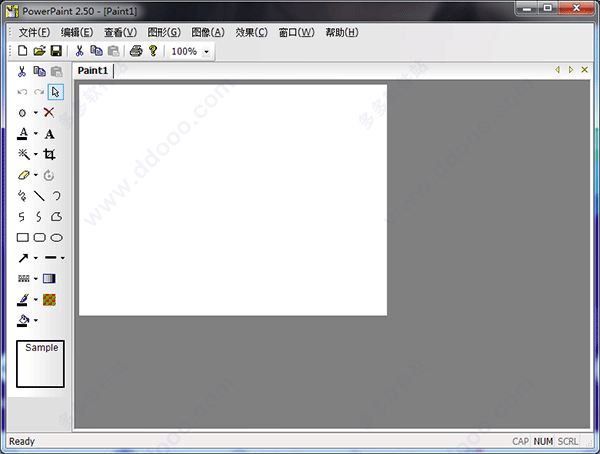Open the gradient fill swatch
The height and width of the screenshot is (454, 600).
[49, 278]
